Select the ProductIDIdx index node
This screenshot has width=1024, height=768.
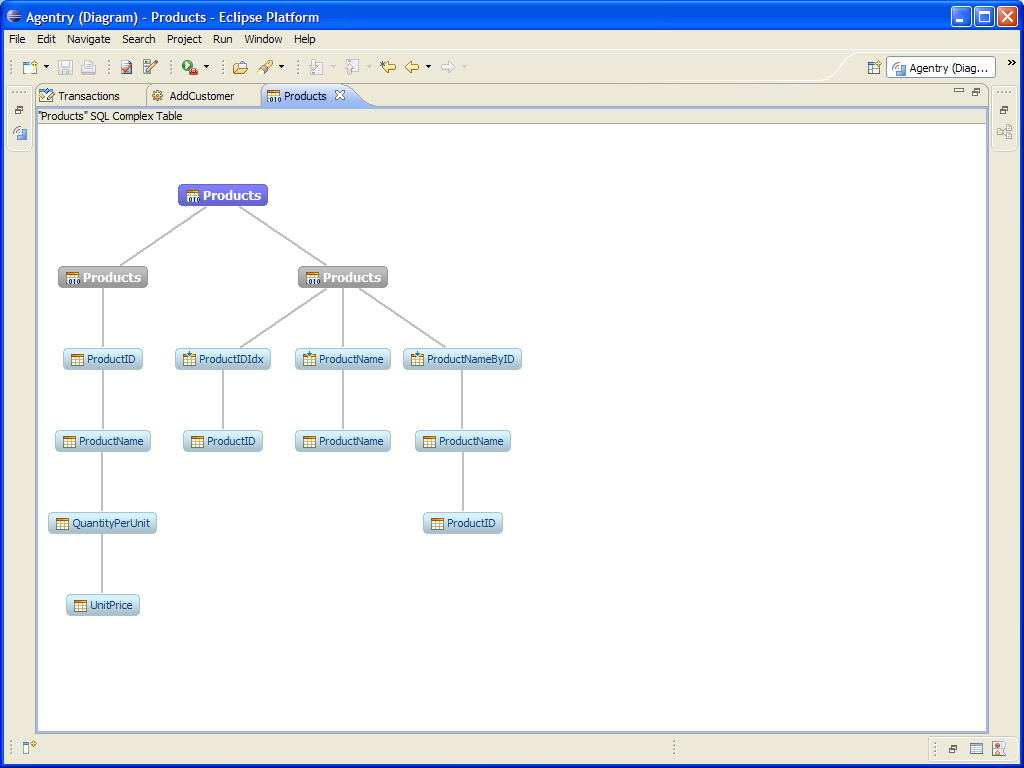(223, 359)
